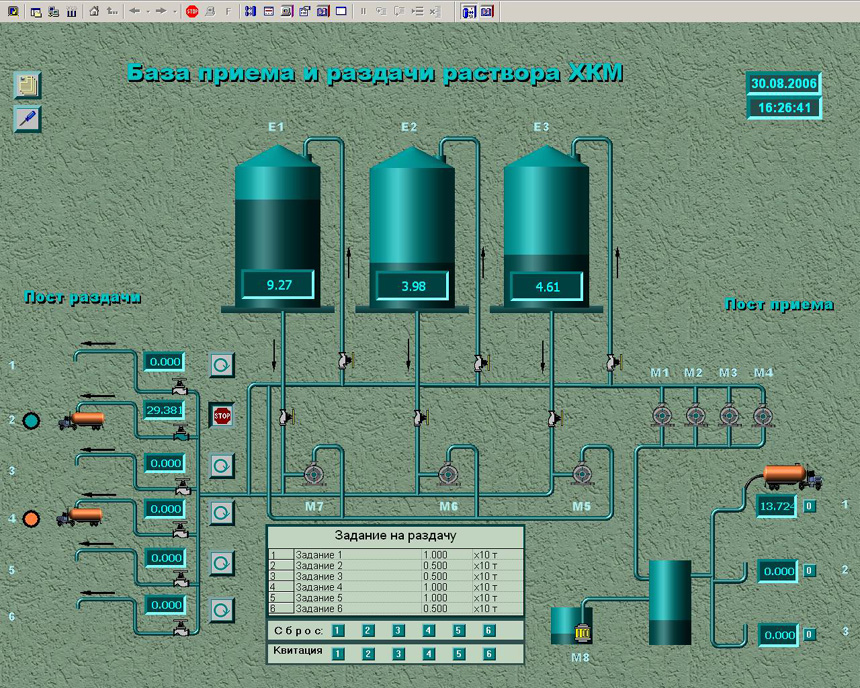The height and width of the screenshot is (688, 860).
Task: Click the pause icon in toolbar
Action: click(363, 11)
